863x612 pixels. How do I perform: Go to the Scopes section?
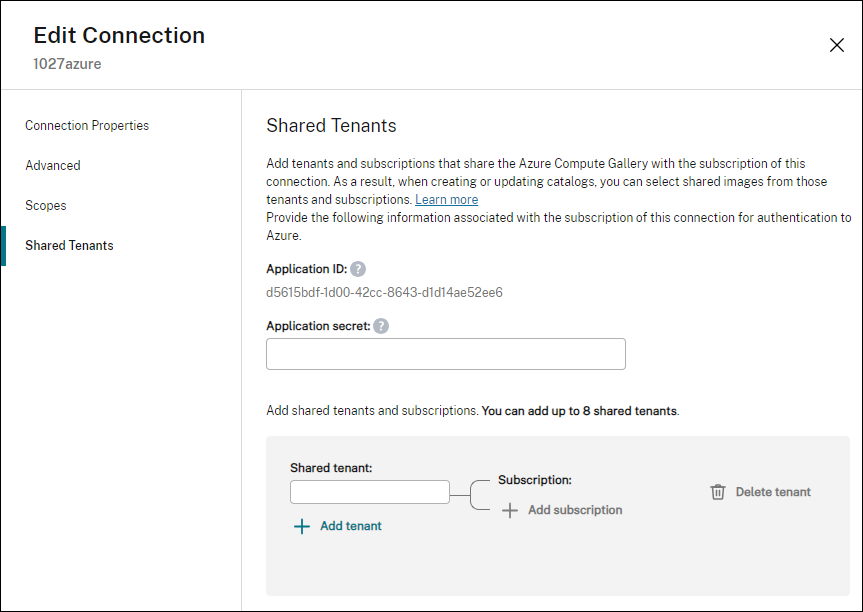(46, 206)
